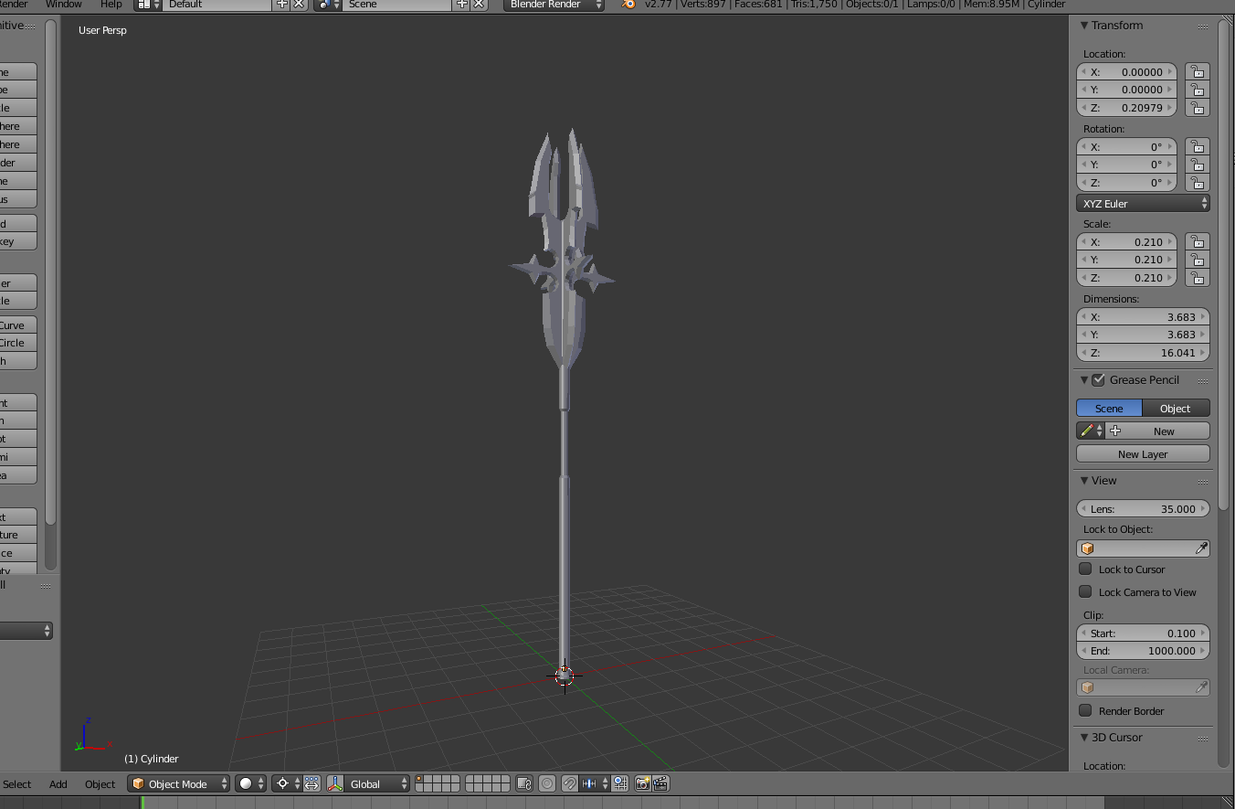
Task: Click the scene browse icon
Action: [x=327, y=5]
